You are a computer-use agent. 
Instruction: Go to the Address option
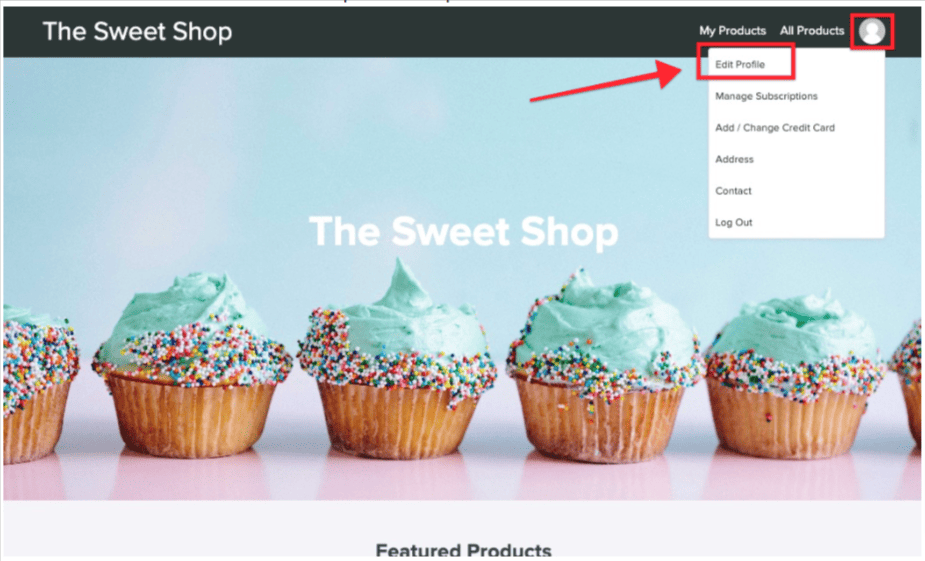point(734,159)
